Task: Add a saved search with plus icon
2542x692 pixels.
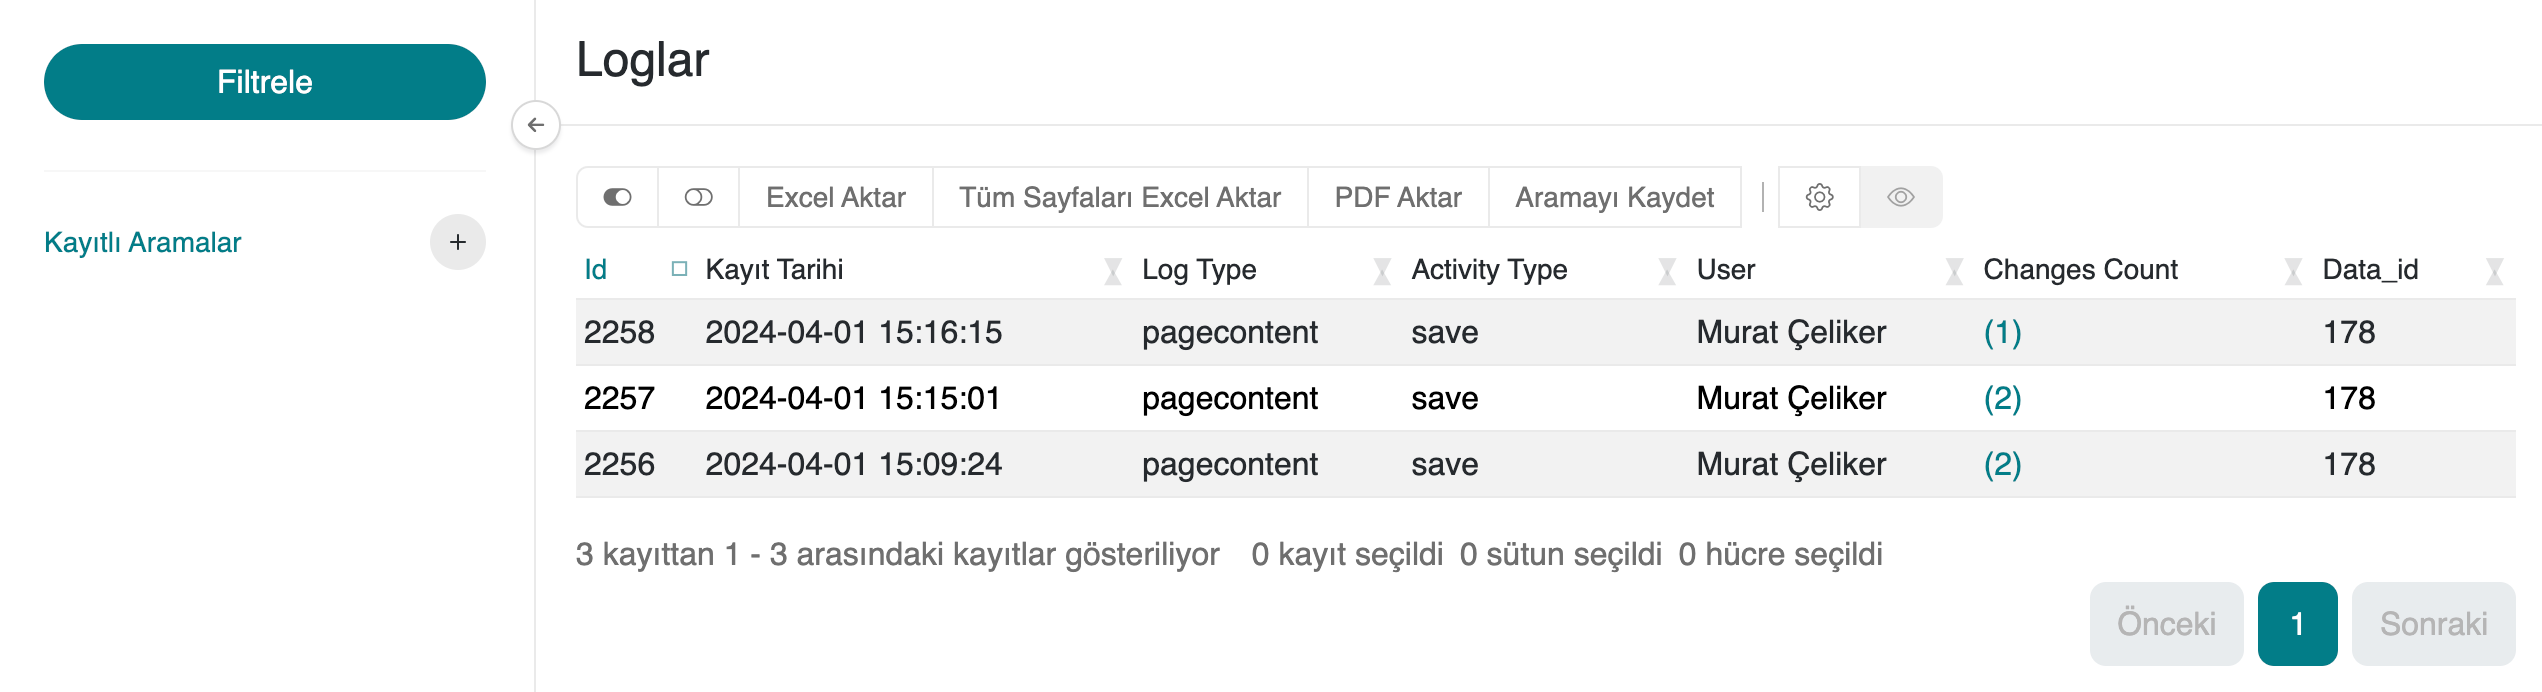Action: [457, 242]
